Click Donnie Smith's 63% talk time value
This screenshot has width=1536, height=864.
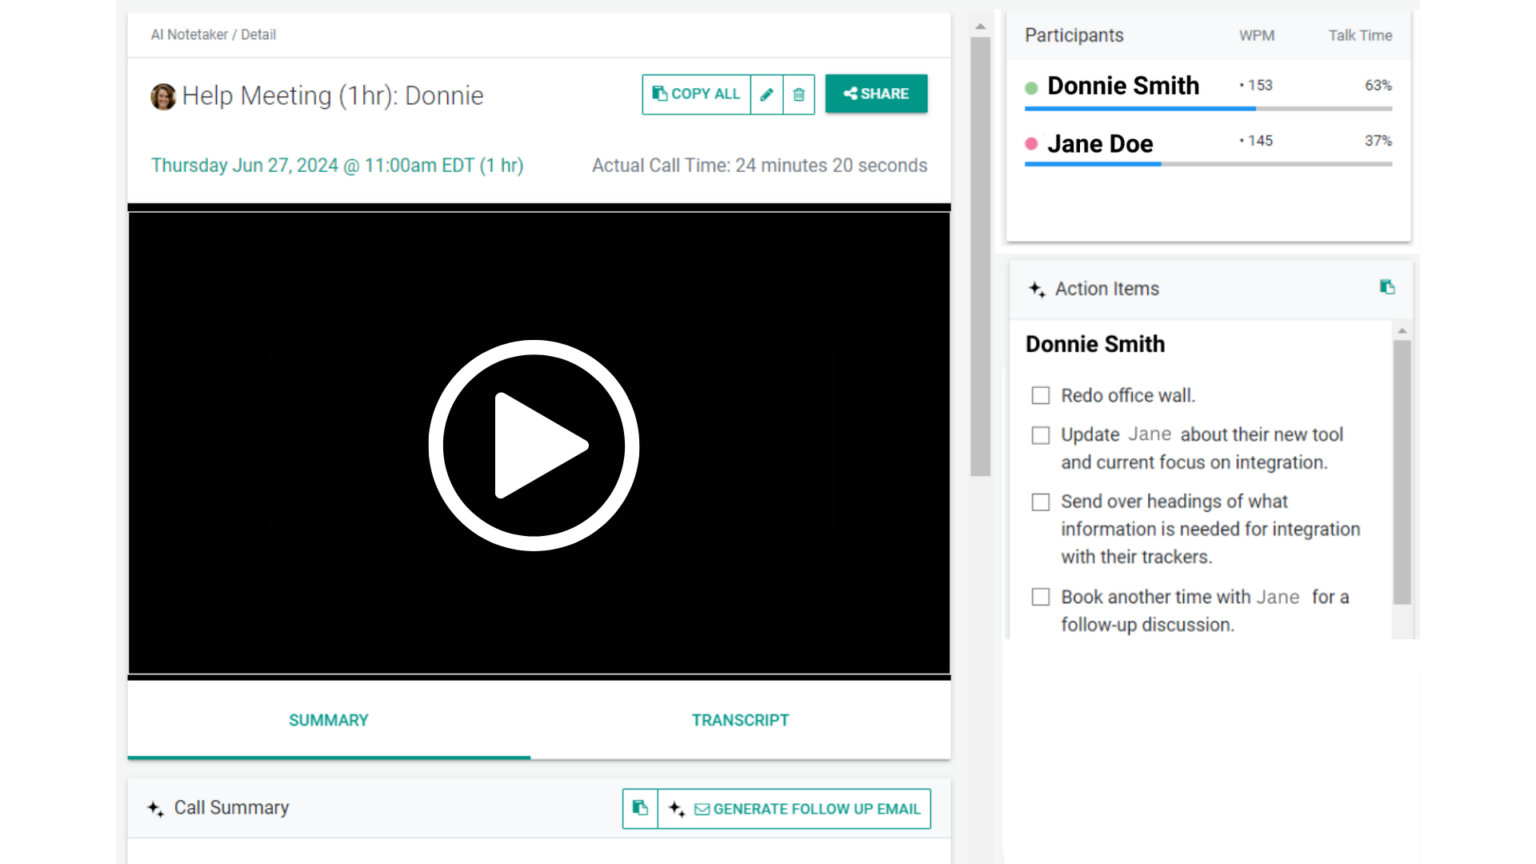point(1378,86)
